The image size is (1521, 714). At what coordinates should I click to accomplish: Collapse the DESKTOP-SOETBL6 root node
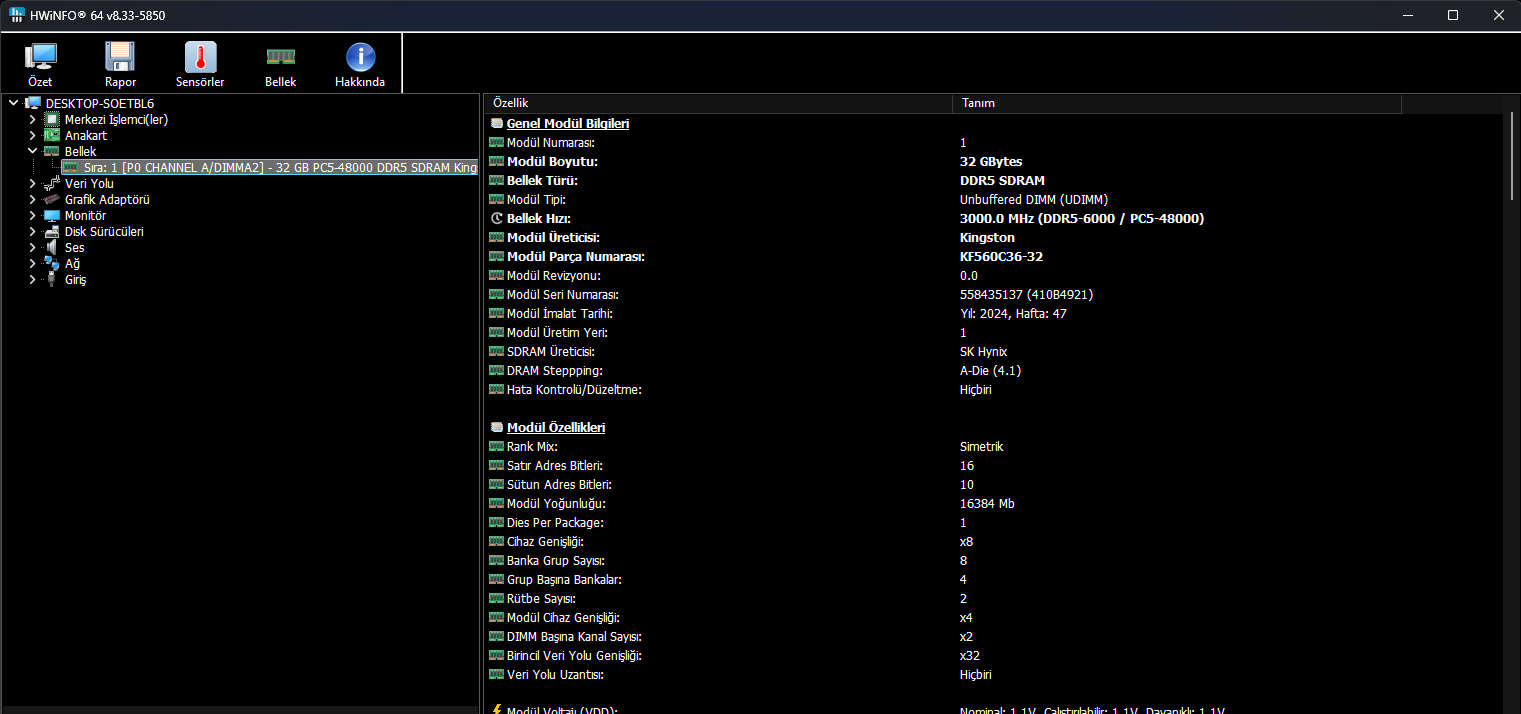[13, 103]
